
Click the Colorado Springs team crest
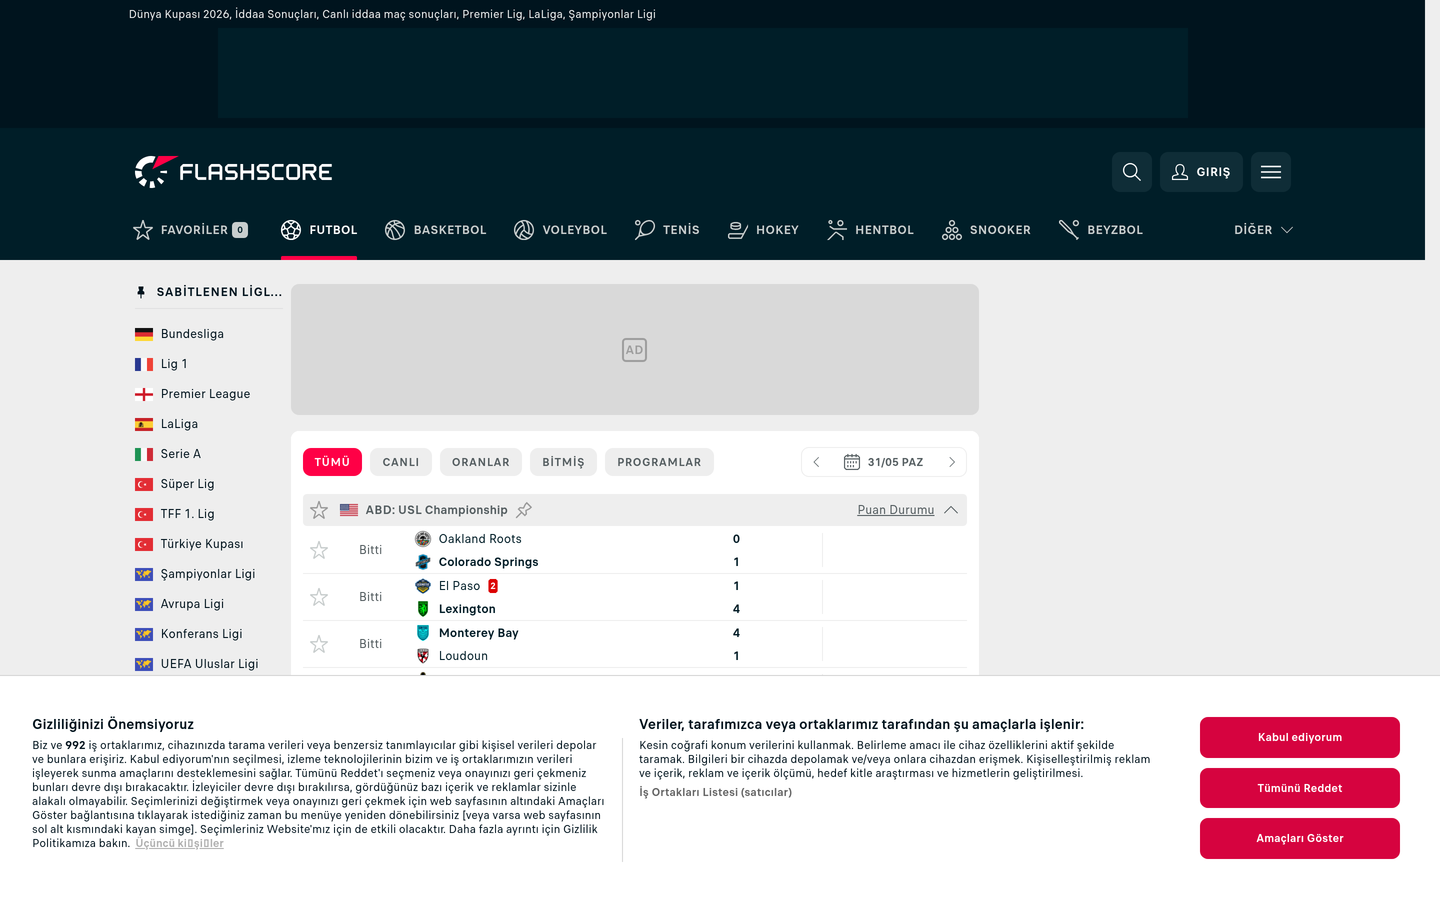click(423, 562)
